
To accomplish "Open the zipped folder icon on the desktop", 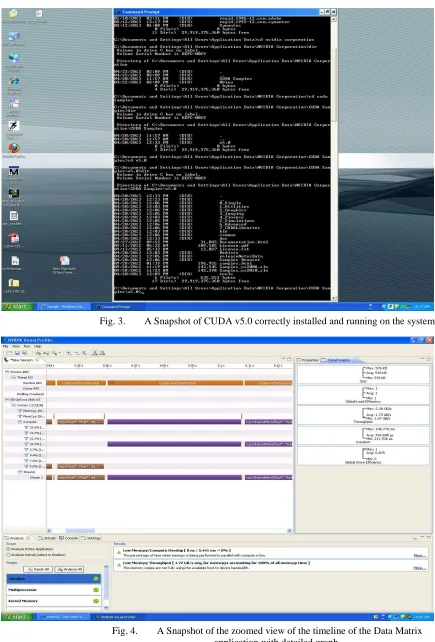I will coord(14,283).
